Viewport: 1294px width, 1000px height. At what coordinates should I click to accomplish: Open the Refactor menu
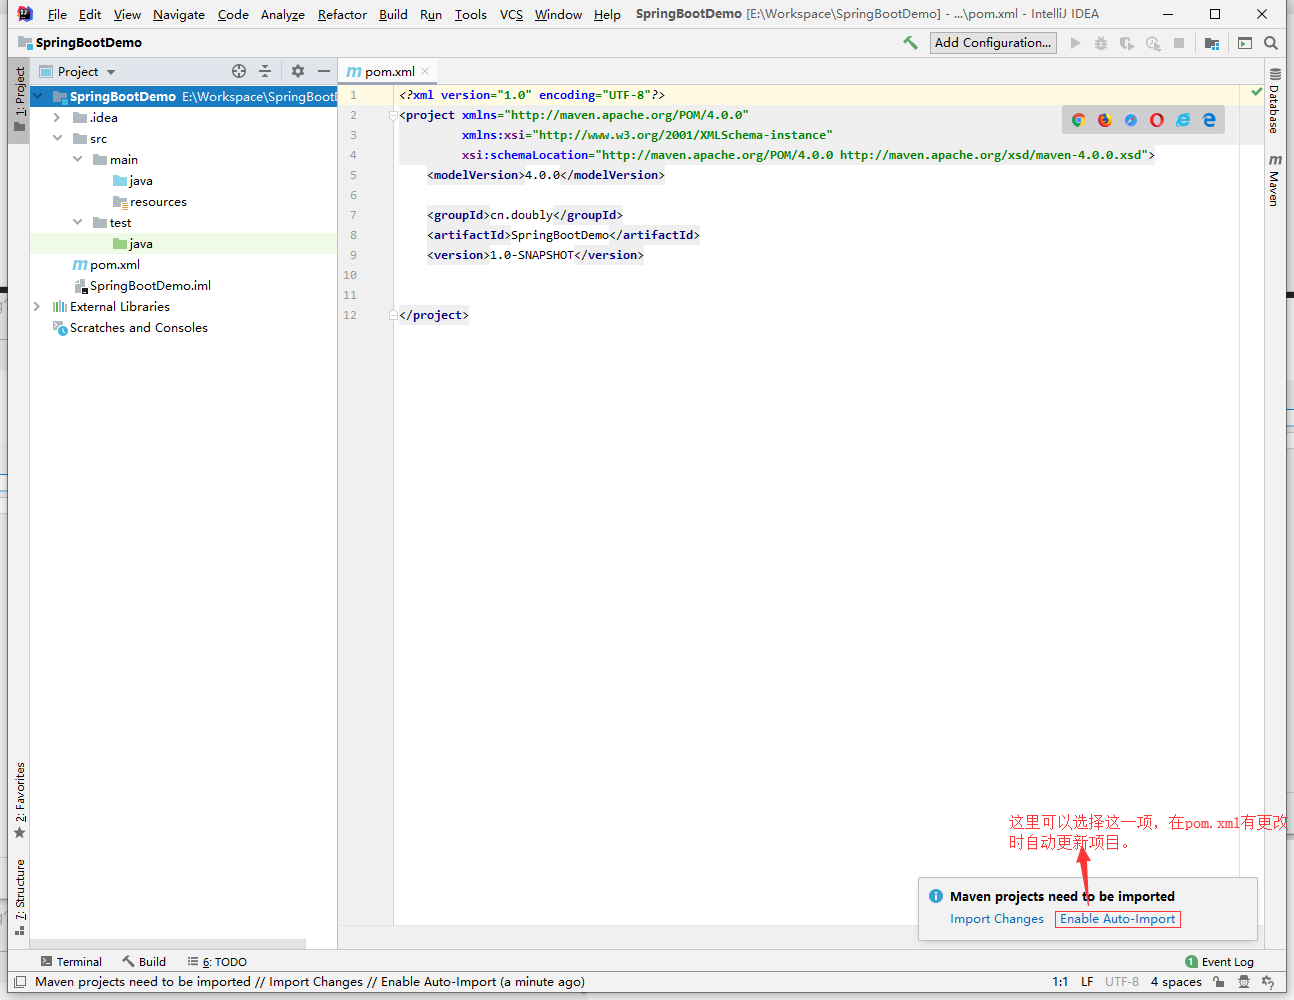[341, 14]
